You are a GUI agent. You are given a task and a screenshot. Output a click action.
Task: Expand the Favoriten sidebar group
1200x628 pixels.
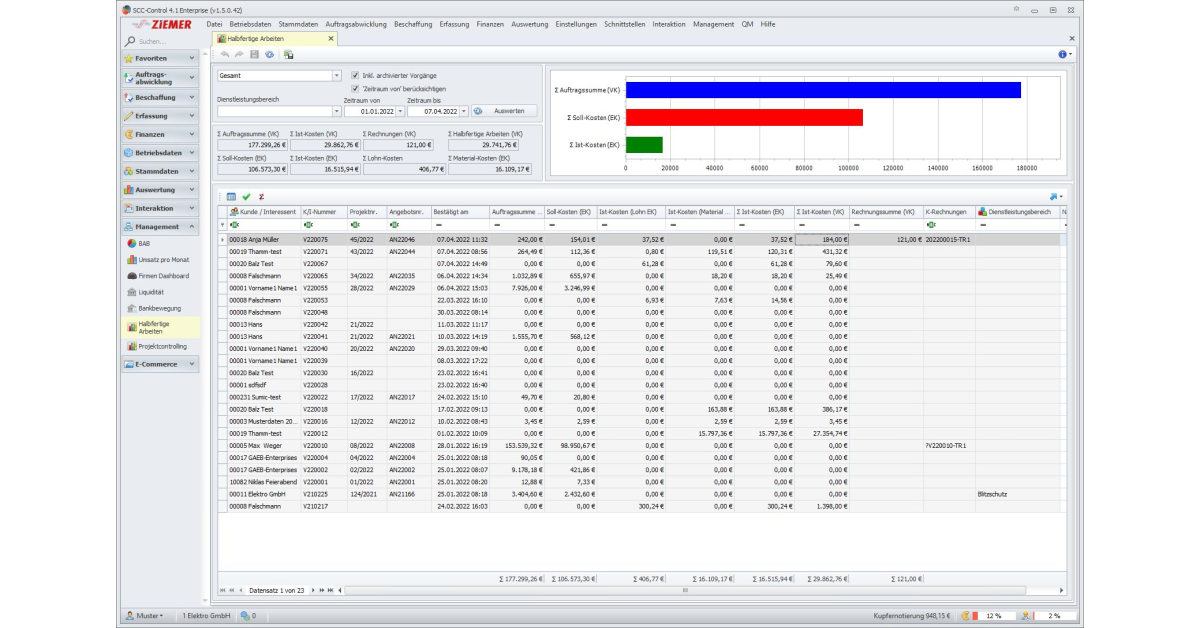(x=160, y=58)
